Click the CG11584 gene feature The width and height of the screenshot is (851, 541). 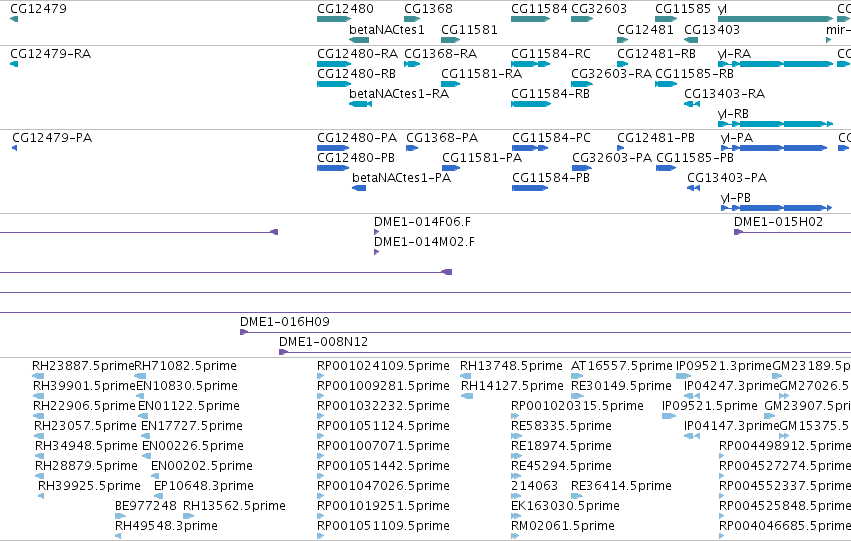[530, 20]
